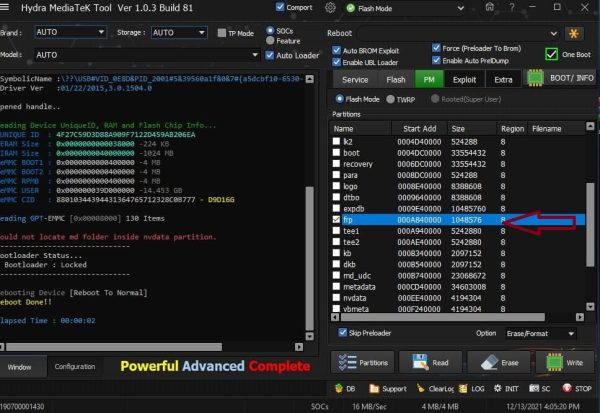Viewport: 600px width, 413px height.
Task: Click the Partitions checklist icon
Action: coord(347,362)
